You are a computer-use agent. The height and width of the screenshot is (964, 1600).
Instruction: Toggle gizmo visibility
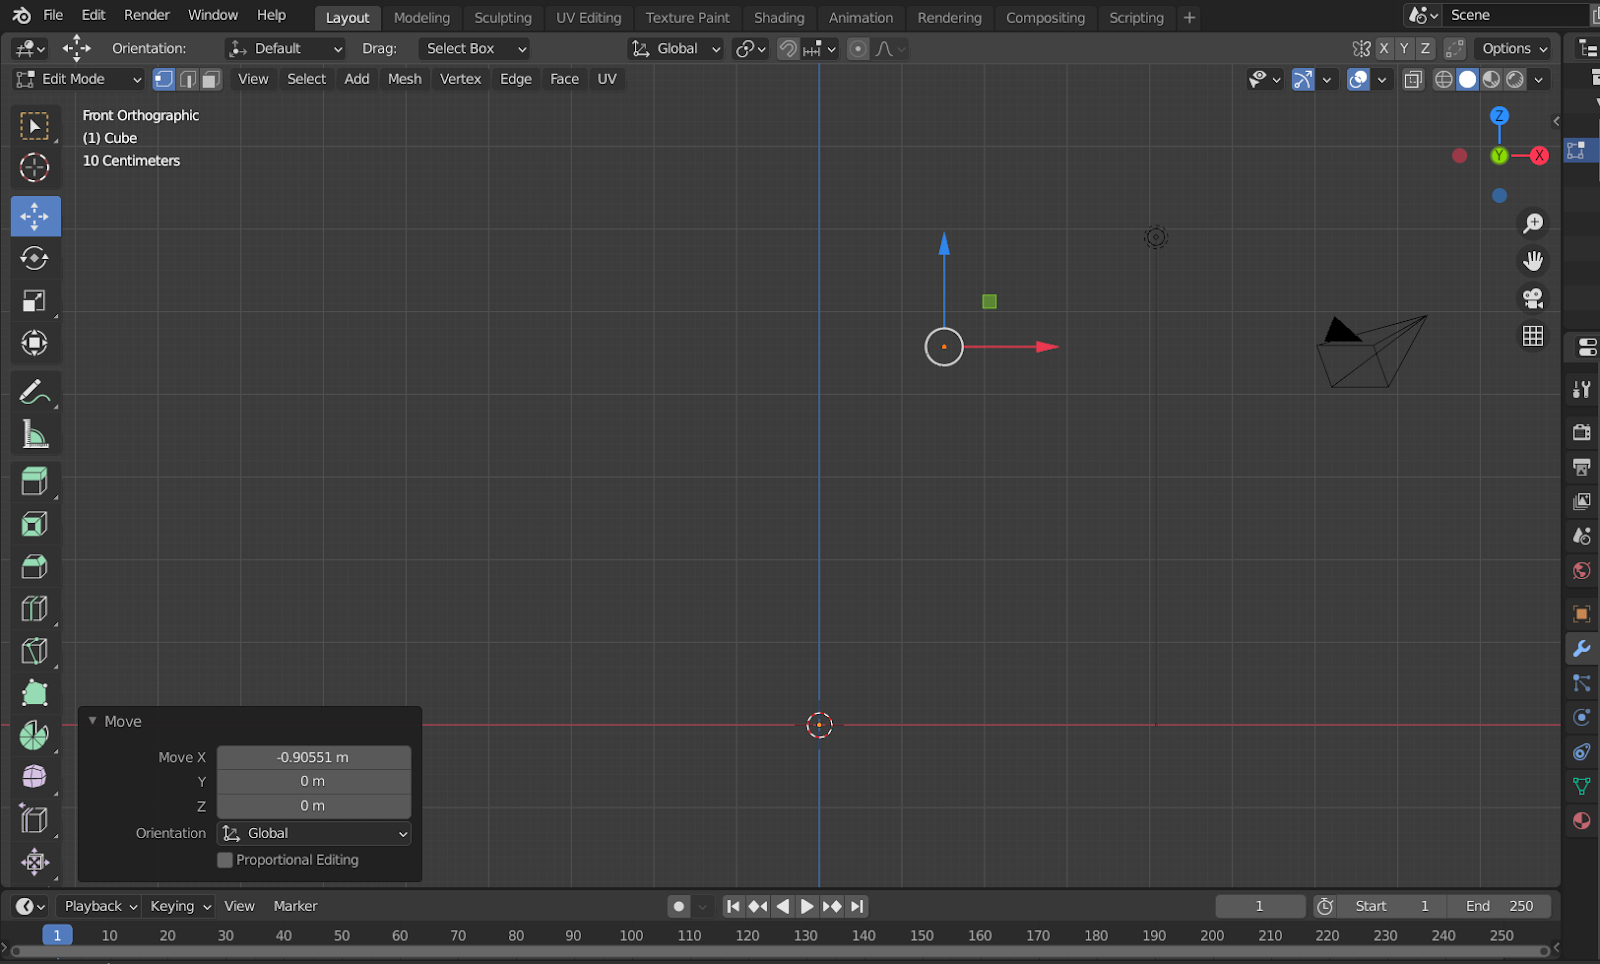(1303, 79)
